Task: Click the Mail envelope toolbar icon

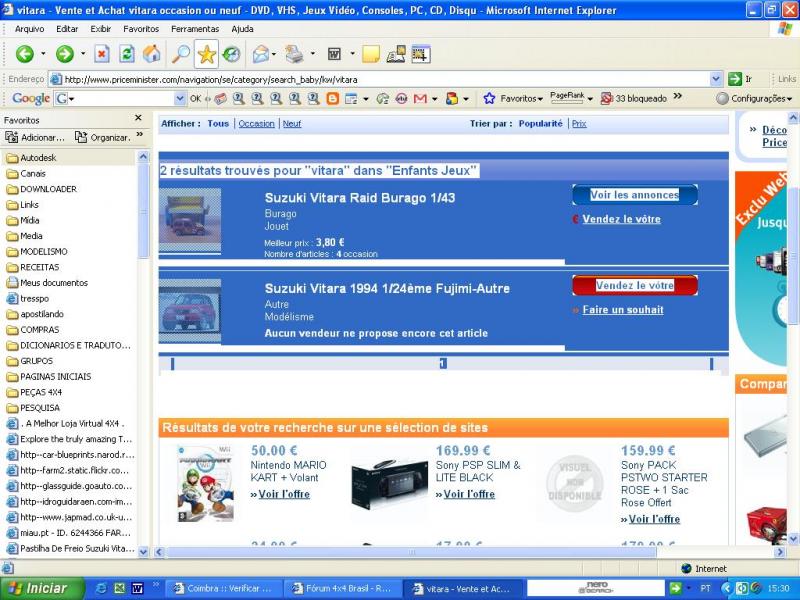Action: click(260, 54)
